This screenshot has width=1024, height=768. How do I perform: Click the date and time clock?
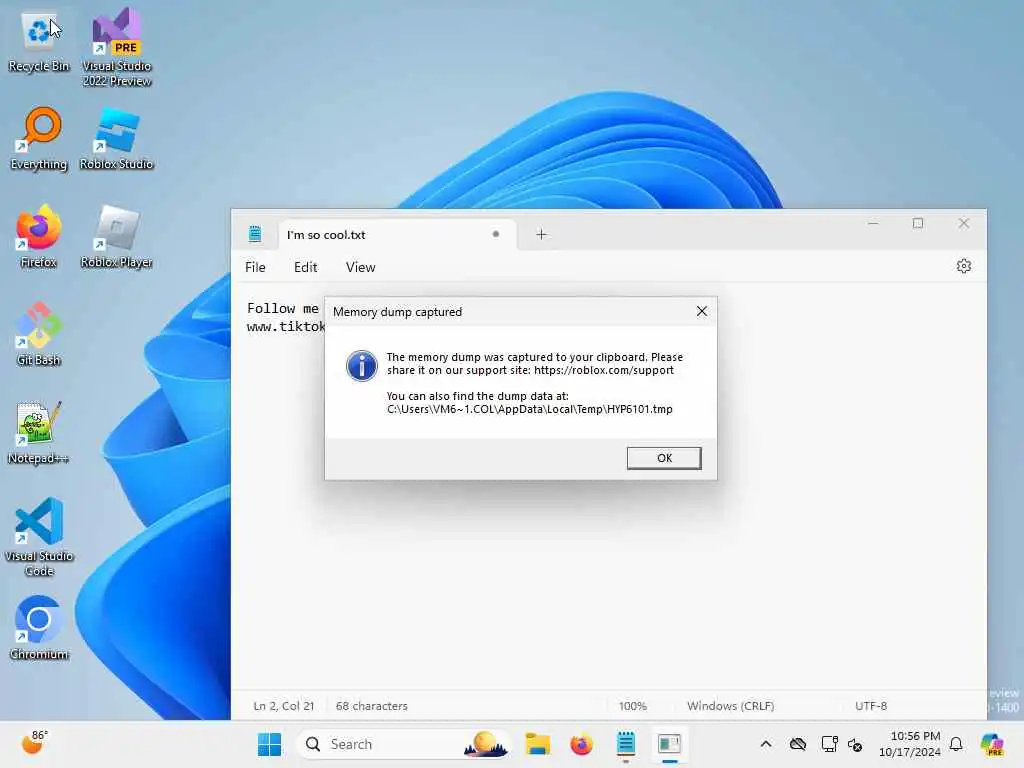pos(910,744)
